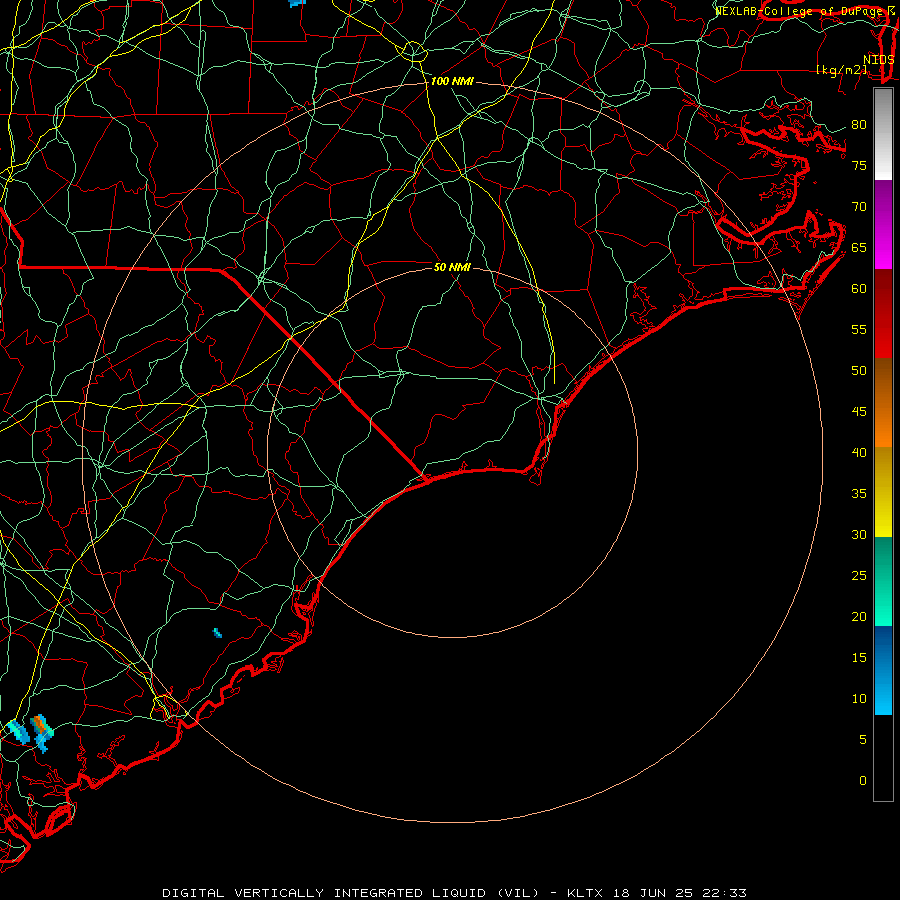Click the cyan storm cell at far southwest edge
900x900 pixels.
pyautogui.click(x=18, y=732)
